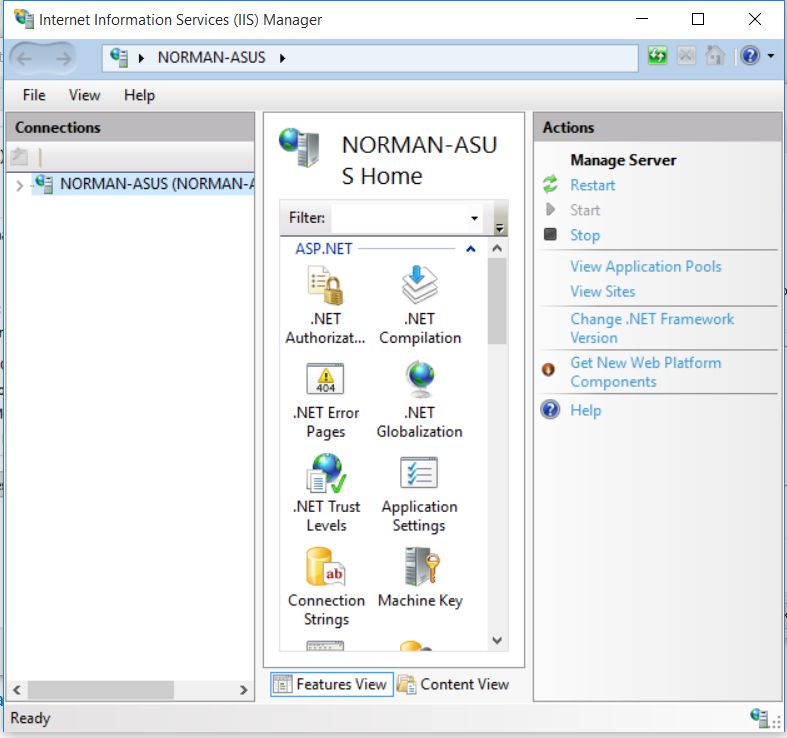
Task: Click the features list vertical scrollbar thumb
Action: click(x=496, y=301)
